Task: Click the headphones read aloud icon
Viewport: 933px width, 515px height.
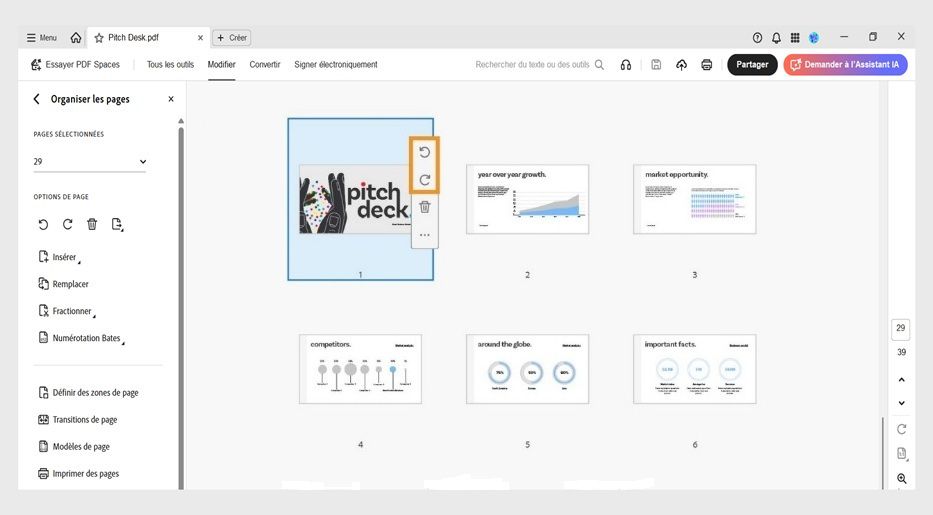Action: pos(626,65)
